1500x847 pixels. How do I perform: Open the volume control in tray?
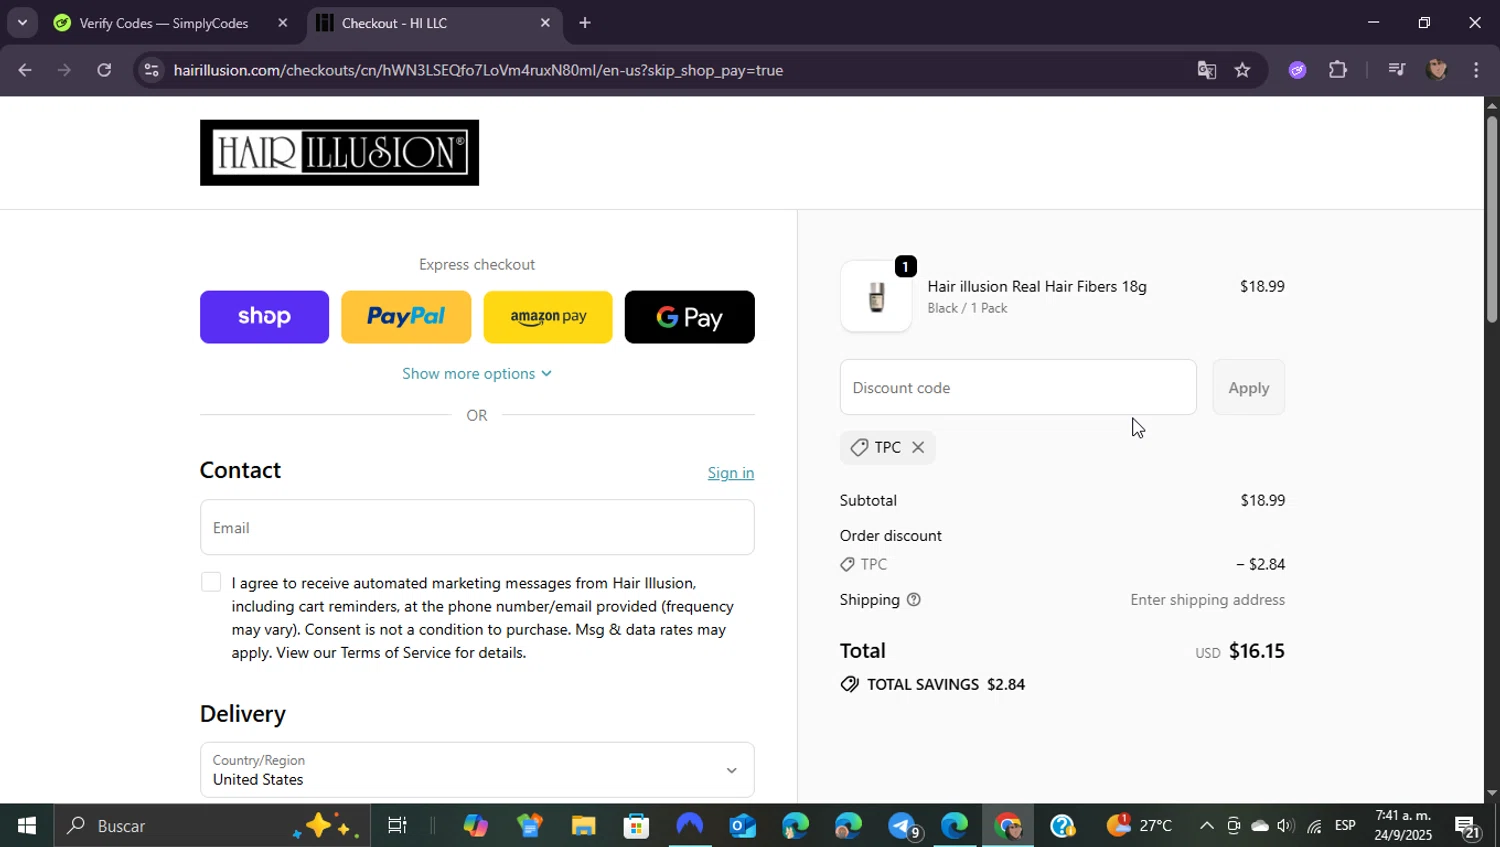tap(1286, 826)
